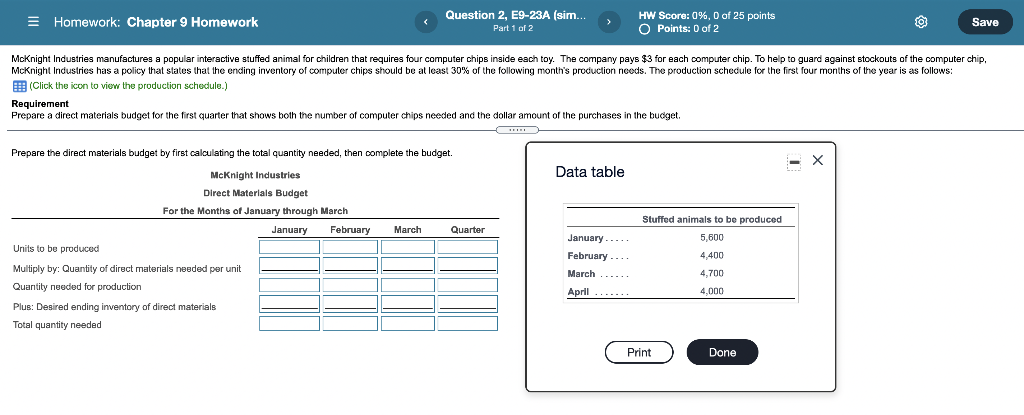The image size is (1024, 415).
Task: Click the January column header in budget
Action: tap(289, 230)
